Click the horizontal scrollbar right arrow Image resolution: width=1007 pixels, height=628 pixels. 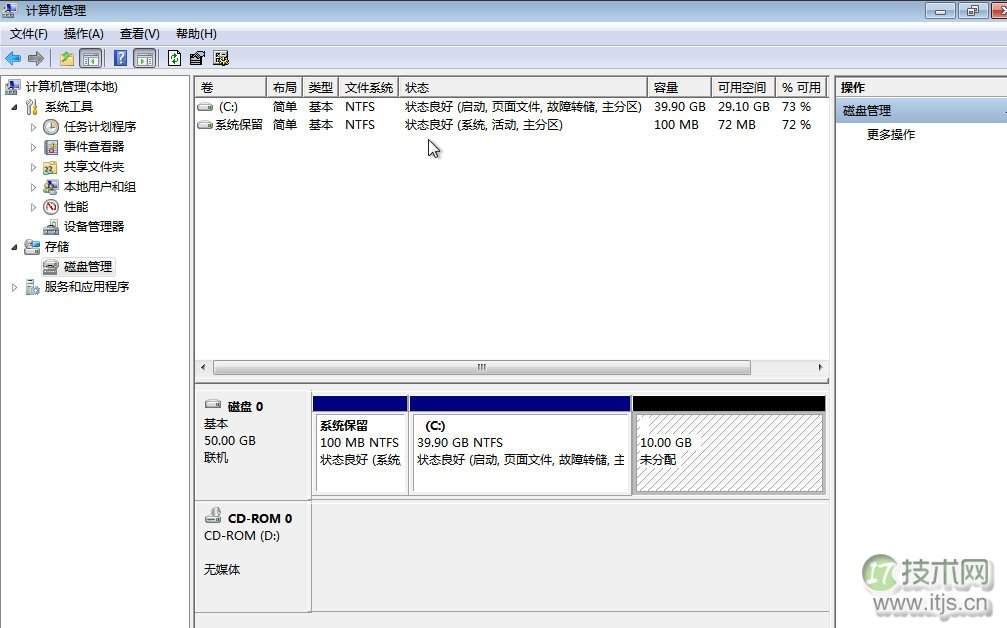pyautogui.click(x=822, y=367)
